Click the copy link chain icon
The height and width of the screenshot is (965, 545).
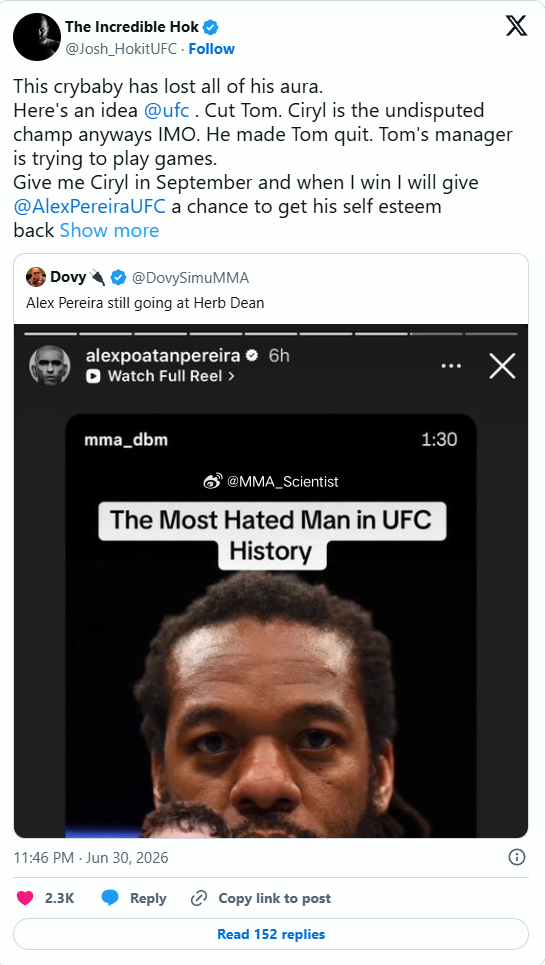tap(199, 898)
